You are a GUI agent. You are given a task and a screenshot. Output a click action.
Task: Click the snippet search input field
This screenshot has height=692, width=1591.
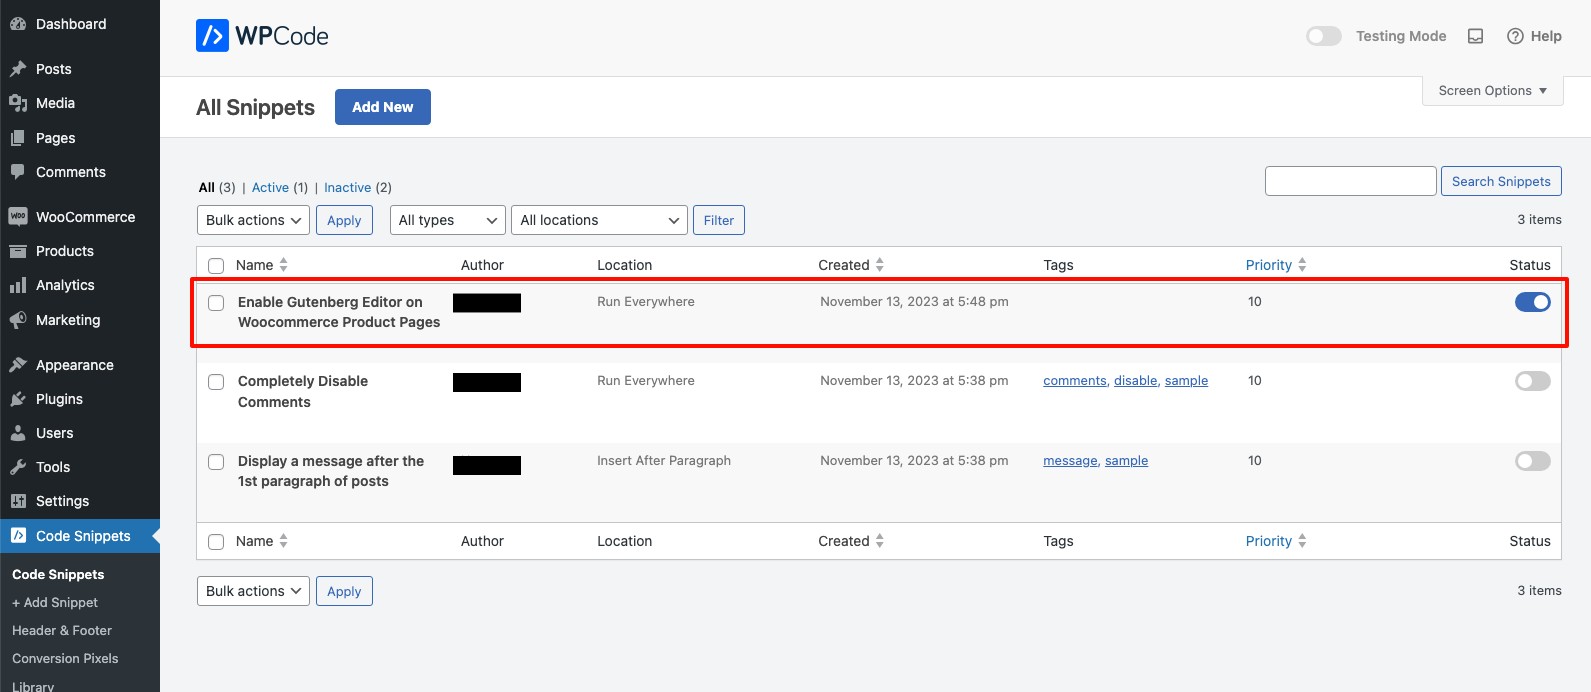(x=1351, y=181)
